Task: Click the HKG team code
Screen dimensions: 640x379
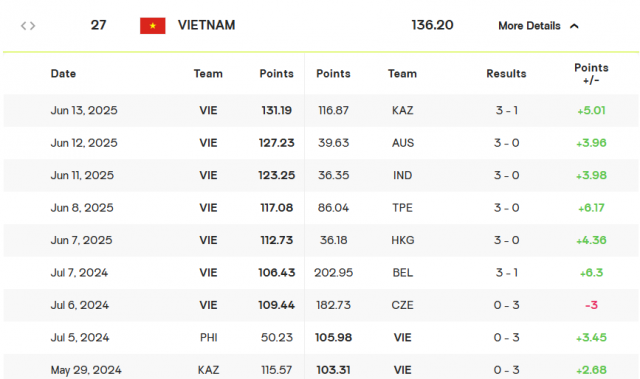Action: tap(403, 240)
